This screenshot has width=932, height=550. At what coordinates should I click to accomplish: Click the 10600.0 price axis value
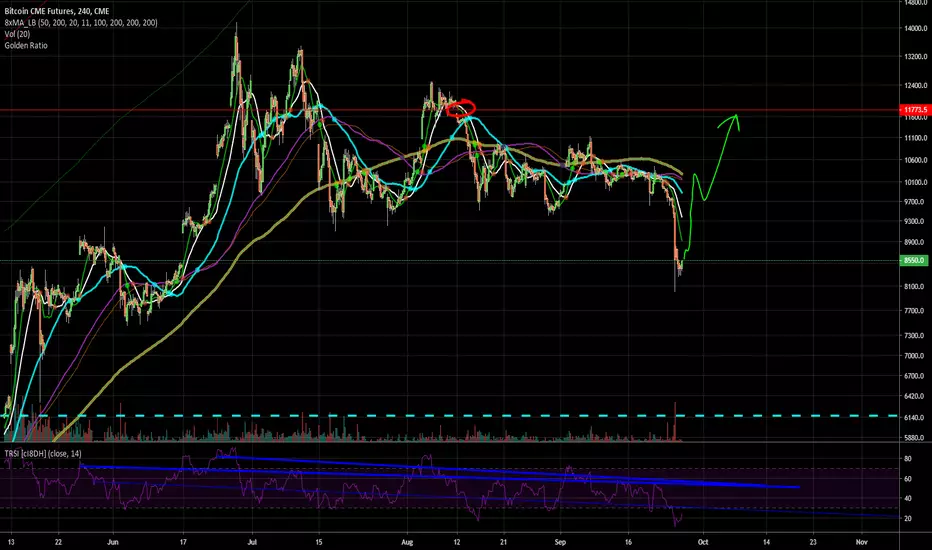tap(915, 160)
